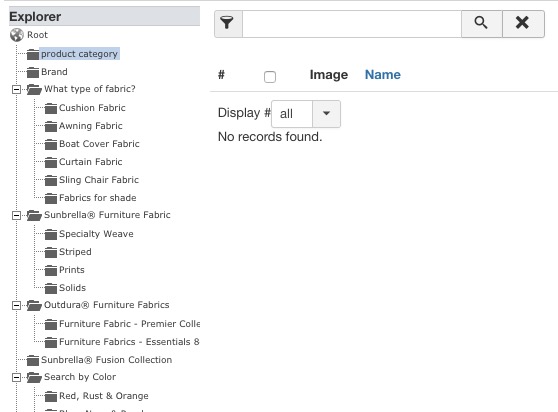Click the Striped folder icon
Image resolution: width=558 pixels, height=412 pixels.
[x=51, y=252]
